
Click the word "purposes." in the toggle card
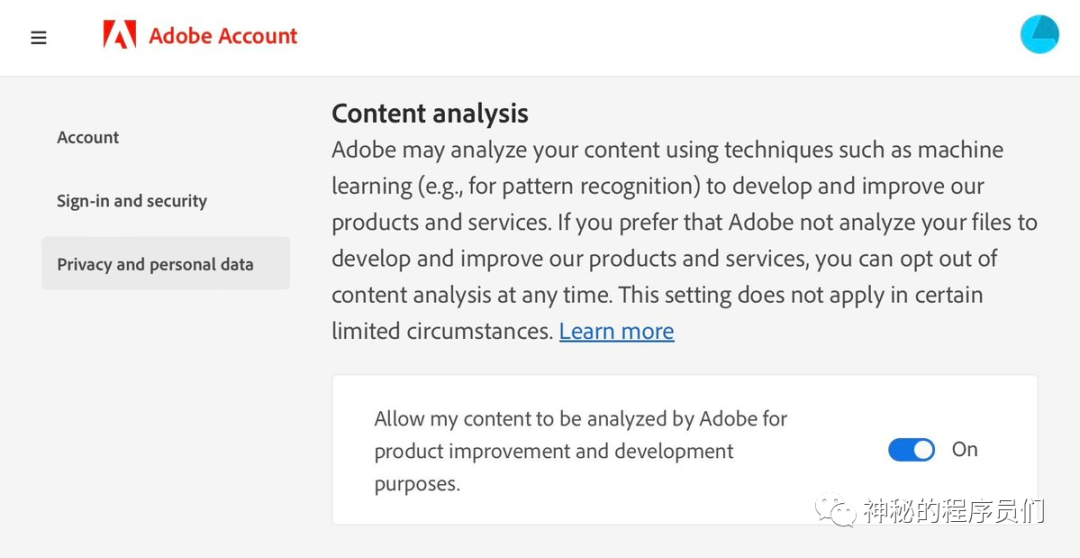[417, 484]
